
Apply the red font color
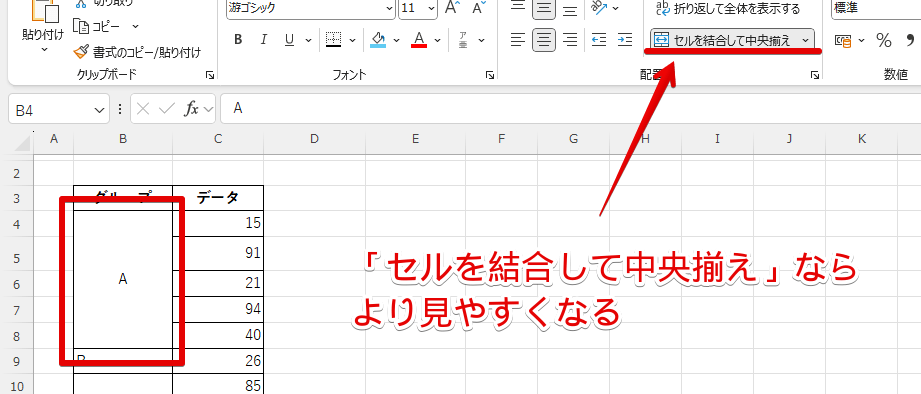pos(419,40)
